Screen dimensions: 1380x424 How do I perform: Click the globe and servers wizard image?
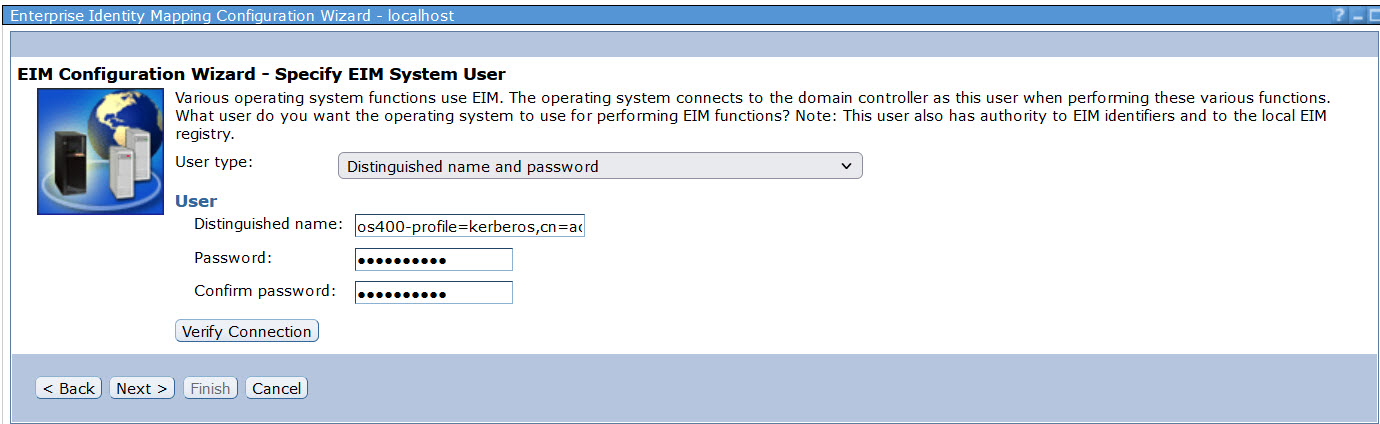point(100,151)
